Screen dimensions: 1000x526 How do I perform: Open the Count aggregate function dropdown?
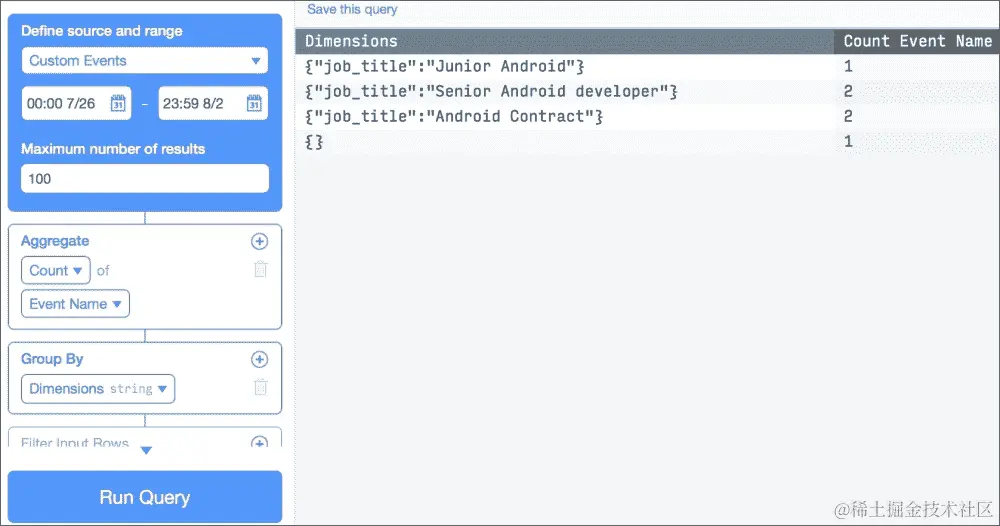(x=56, y=270)
